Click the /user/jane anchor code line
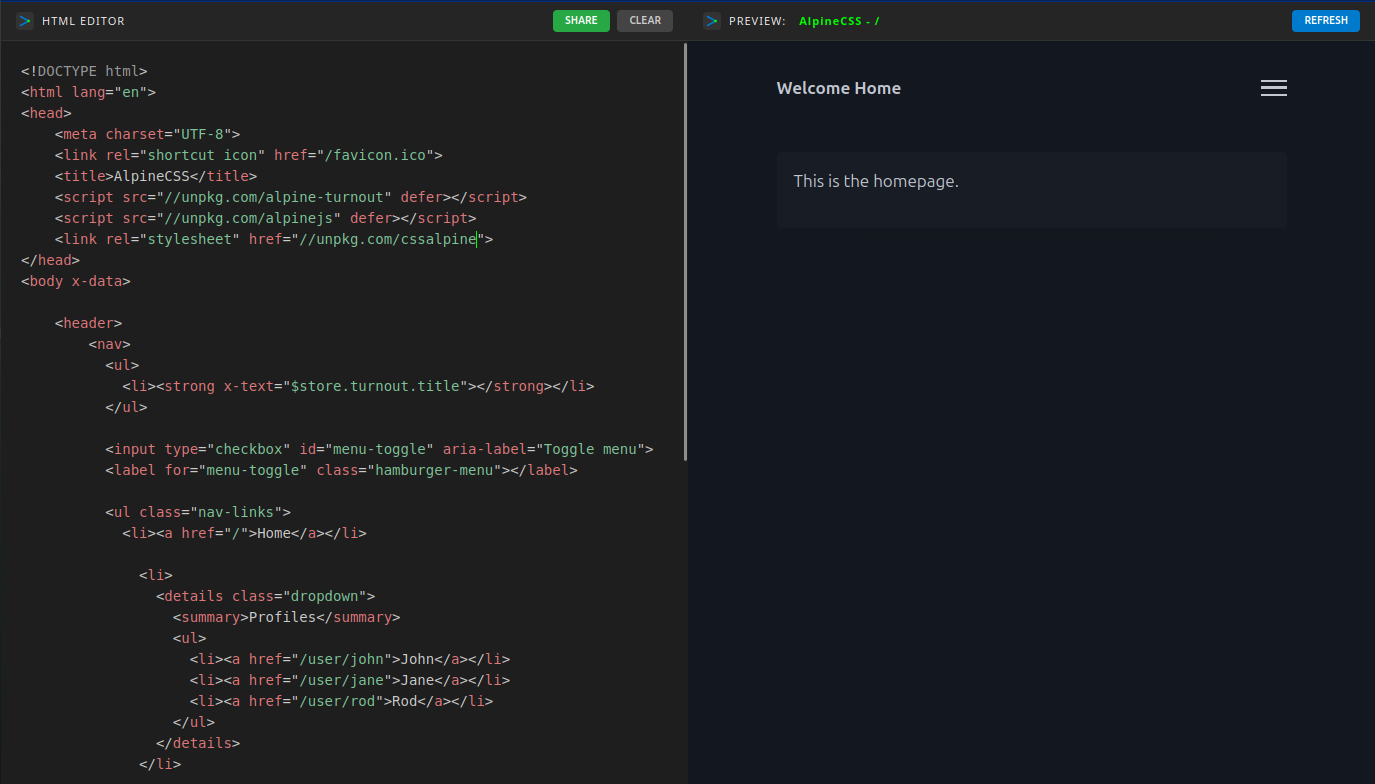 [350, 680]
